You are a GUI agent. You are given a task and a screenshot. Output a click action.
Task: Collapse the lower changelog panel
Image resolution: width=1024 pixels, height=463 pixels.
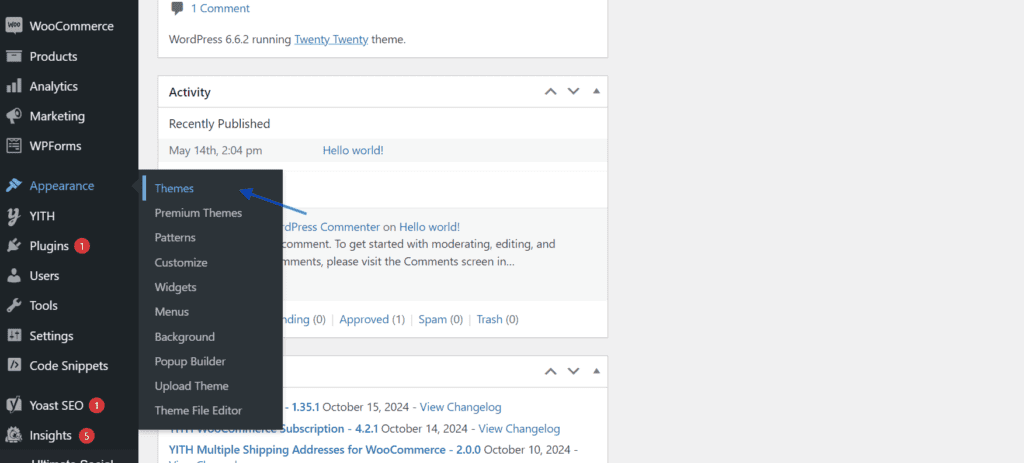596,371
